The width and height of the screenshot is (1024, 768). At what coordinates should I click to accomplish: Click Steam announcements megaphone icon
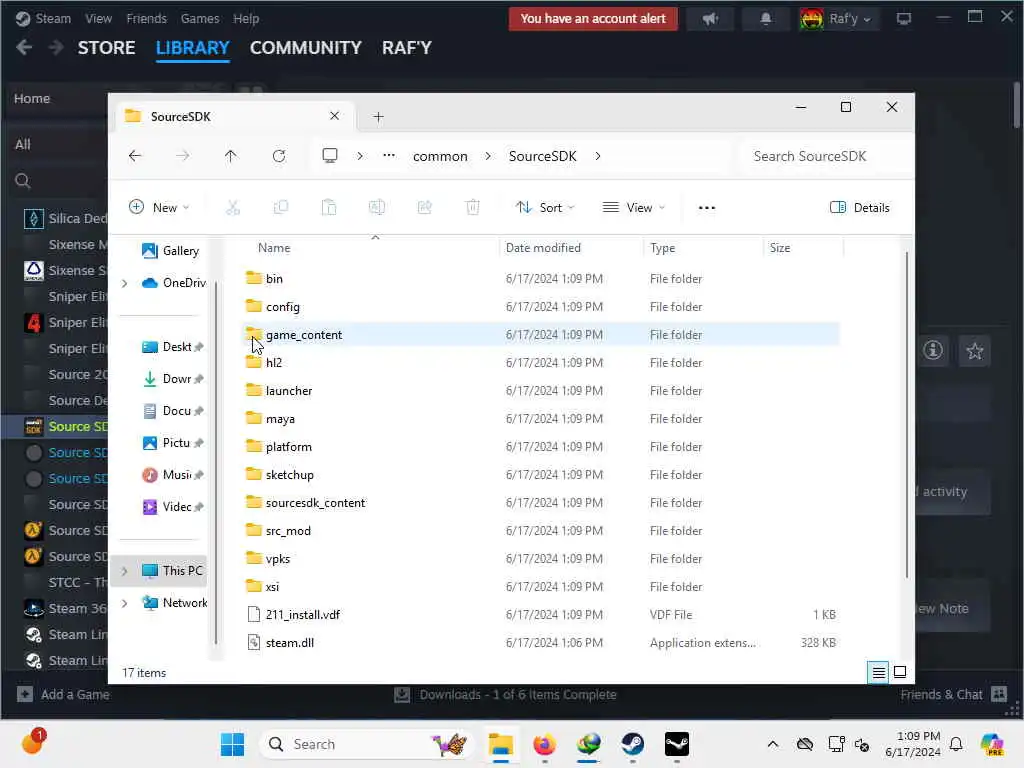710,18
